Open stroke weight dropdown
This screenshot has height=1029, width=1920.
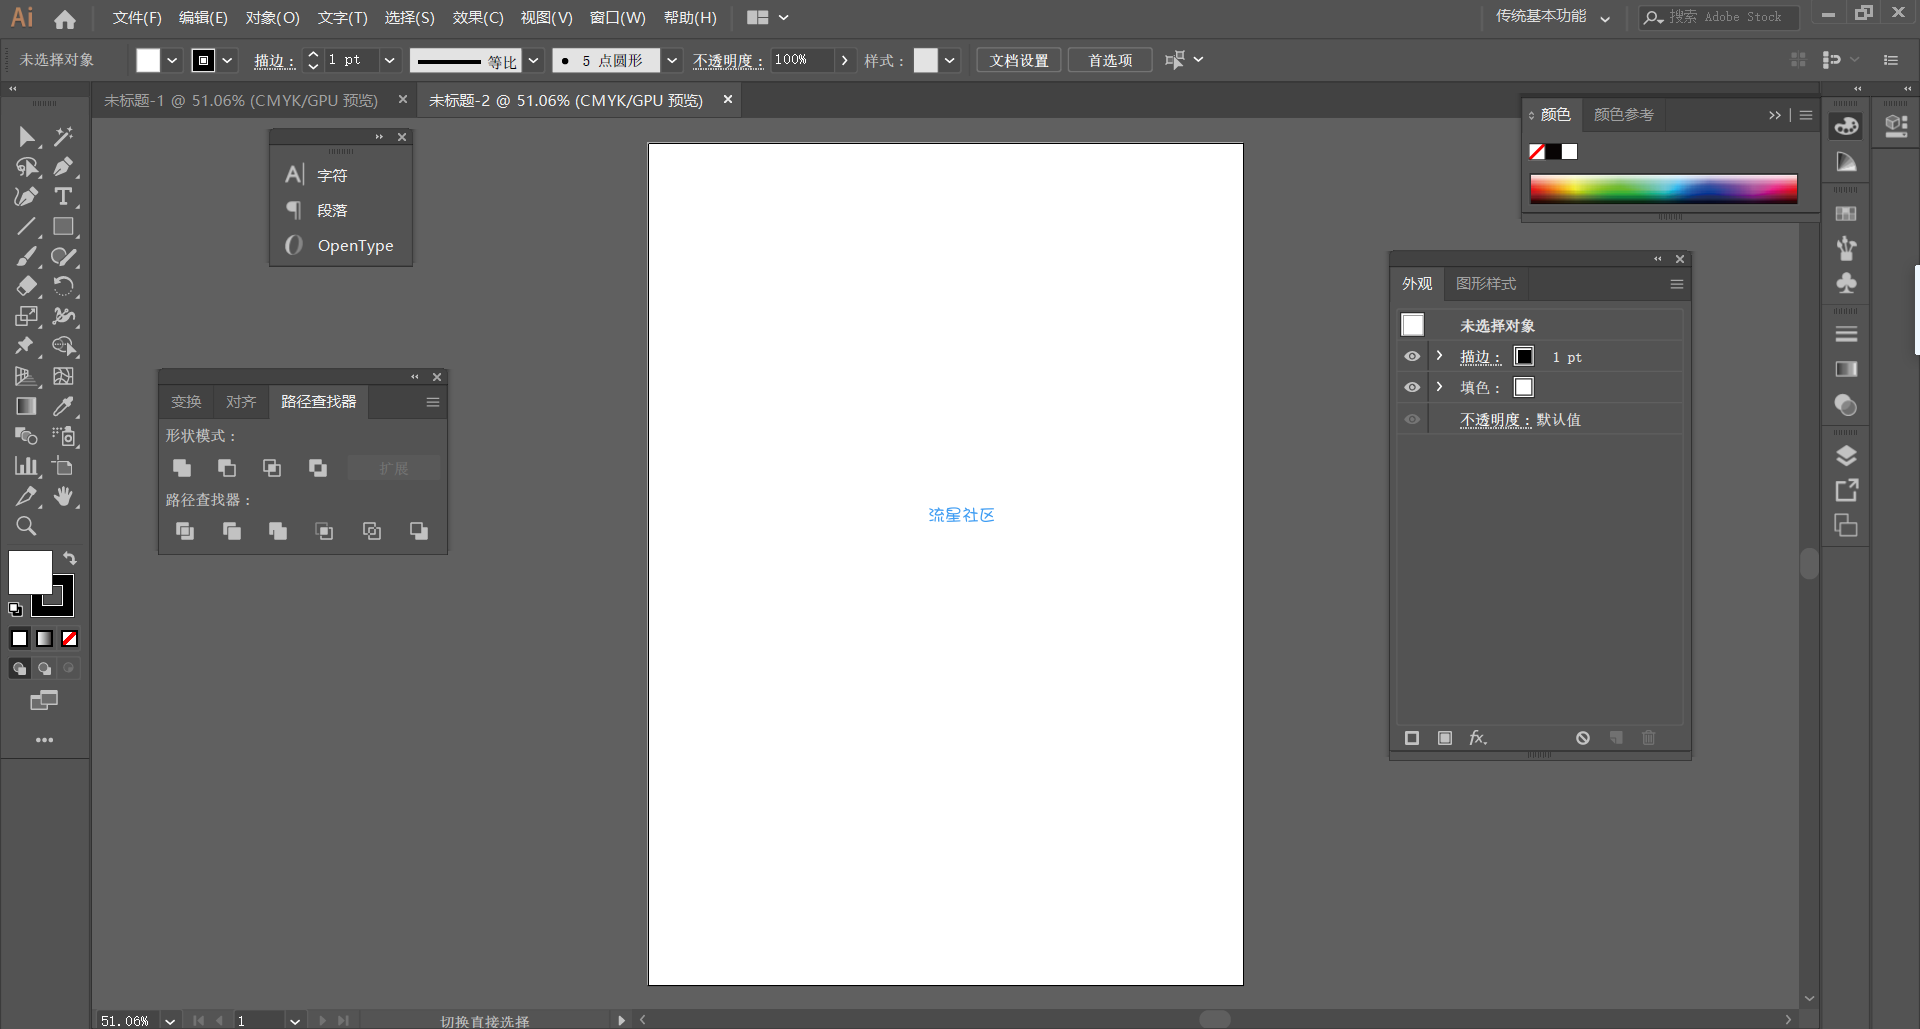(x=390, y=60)
